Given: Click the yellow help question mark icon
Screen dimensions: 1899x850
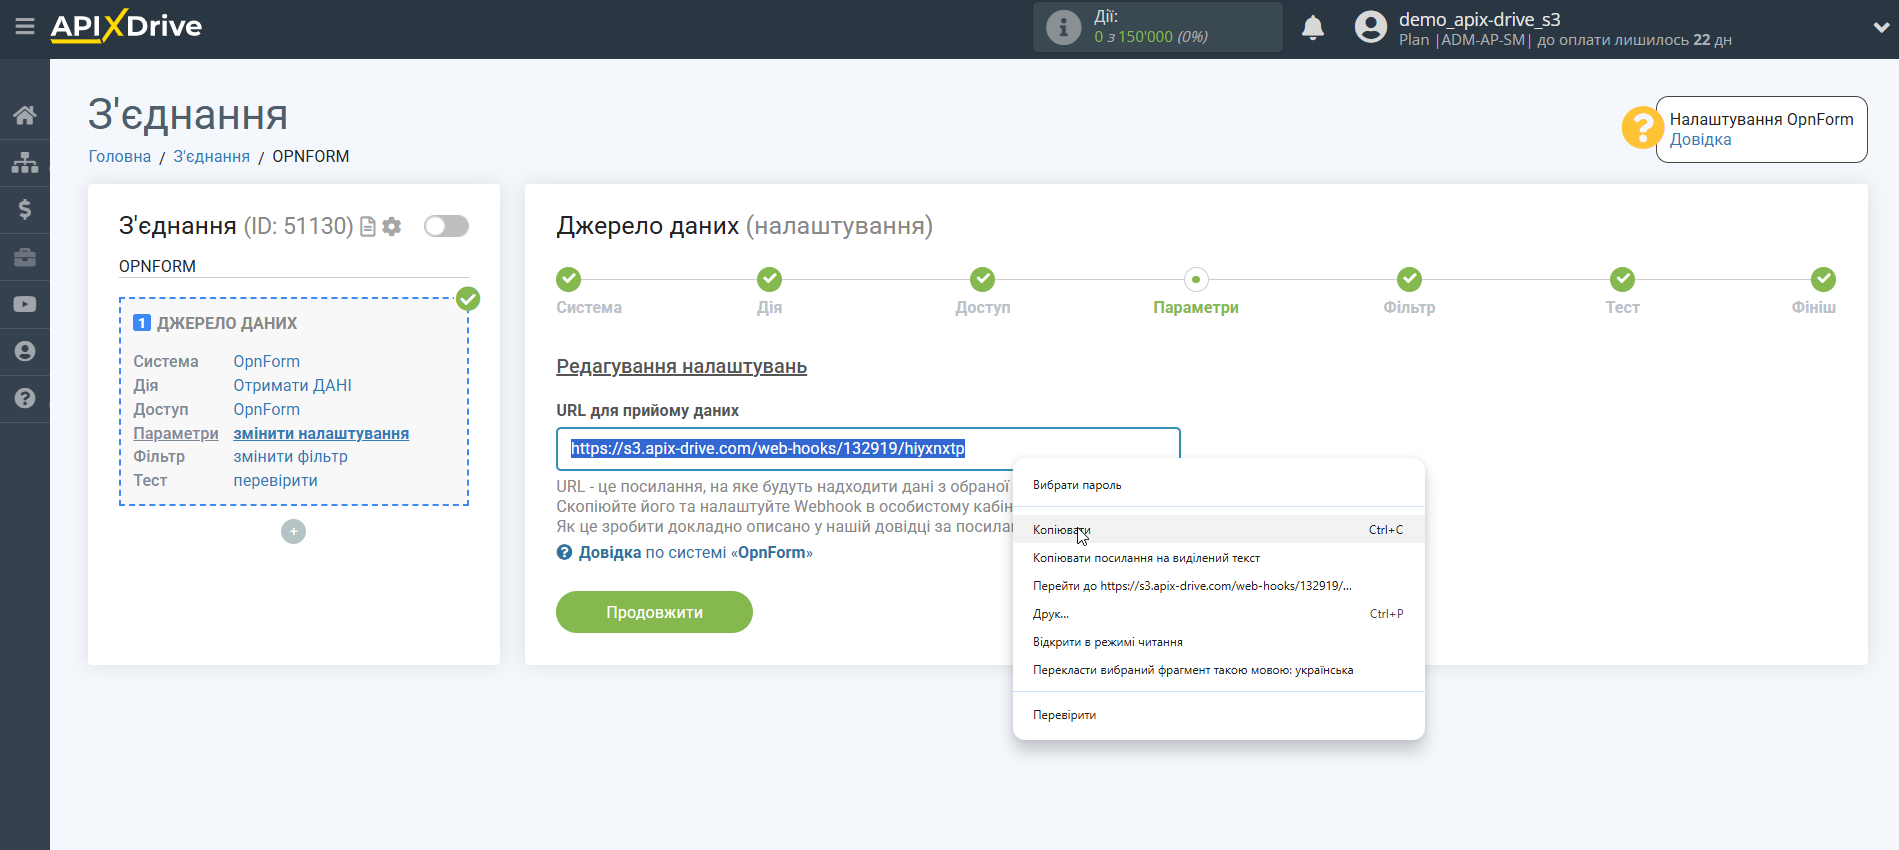Looking at the screenshot, I should 1642,128.
